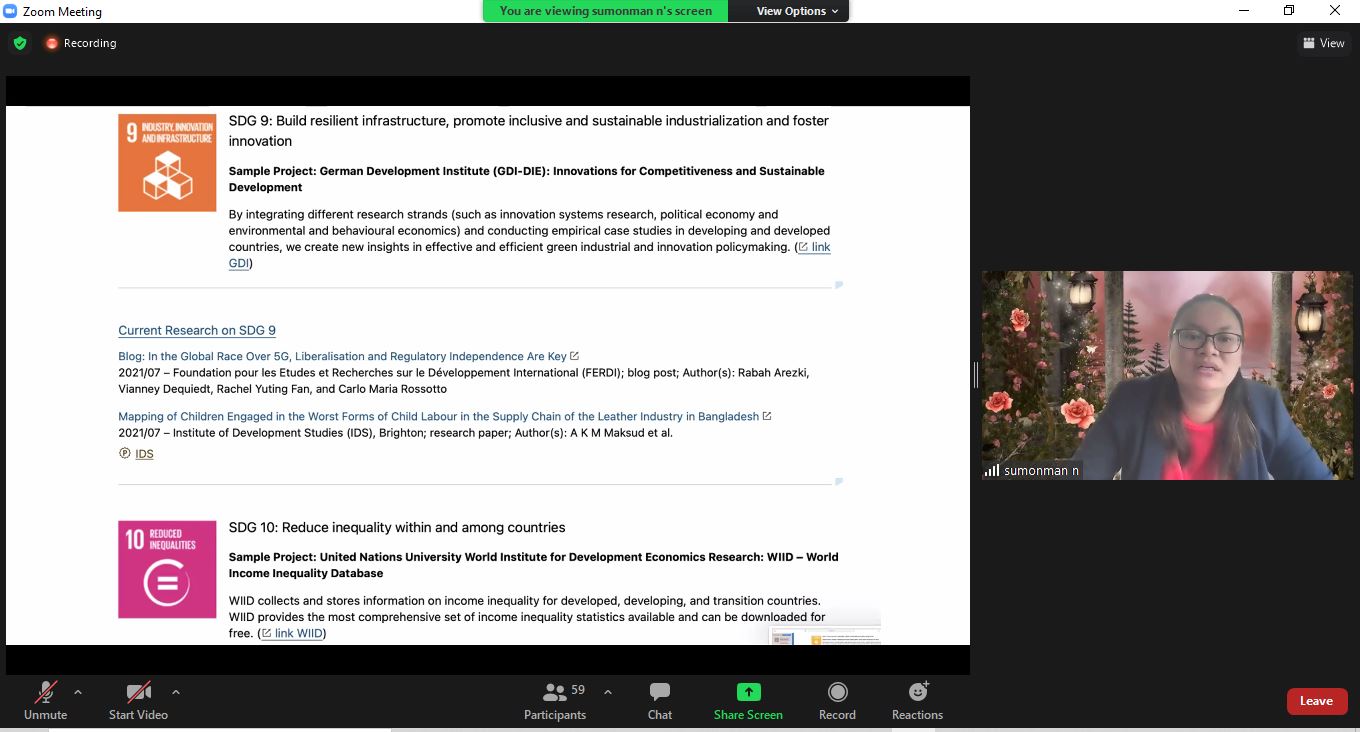The height and width of the screenshot is (732, 1360).
Task: Start recording with the Record button
Action: click(837, 700)
